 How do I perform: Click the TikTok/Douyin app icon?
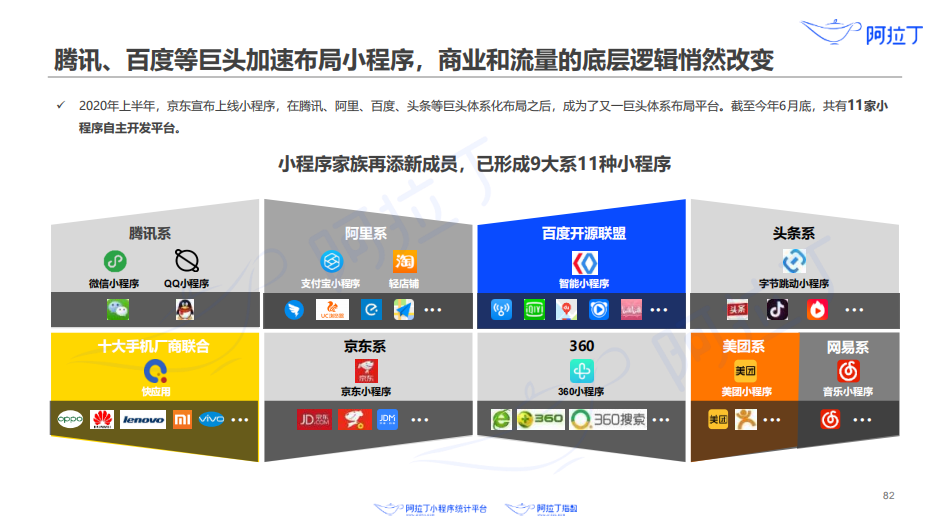click(777, 310)
